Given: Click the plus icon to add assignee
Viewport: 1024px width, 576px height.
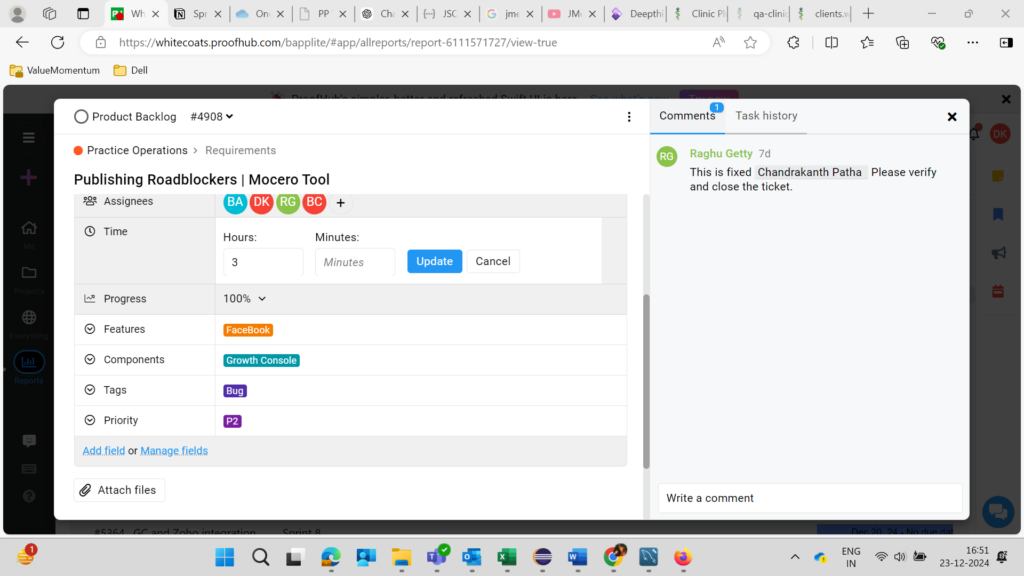Looking at the screenshot, I should pyautogui.click(x=340, y=203).
